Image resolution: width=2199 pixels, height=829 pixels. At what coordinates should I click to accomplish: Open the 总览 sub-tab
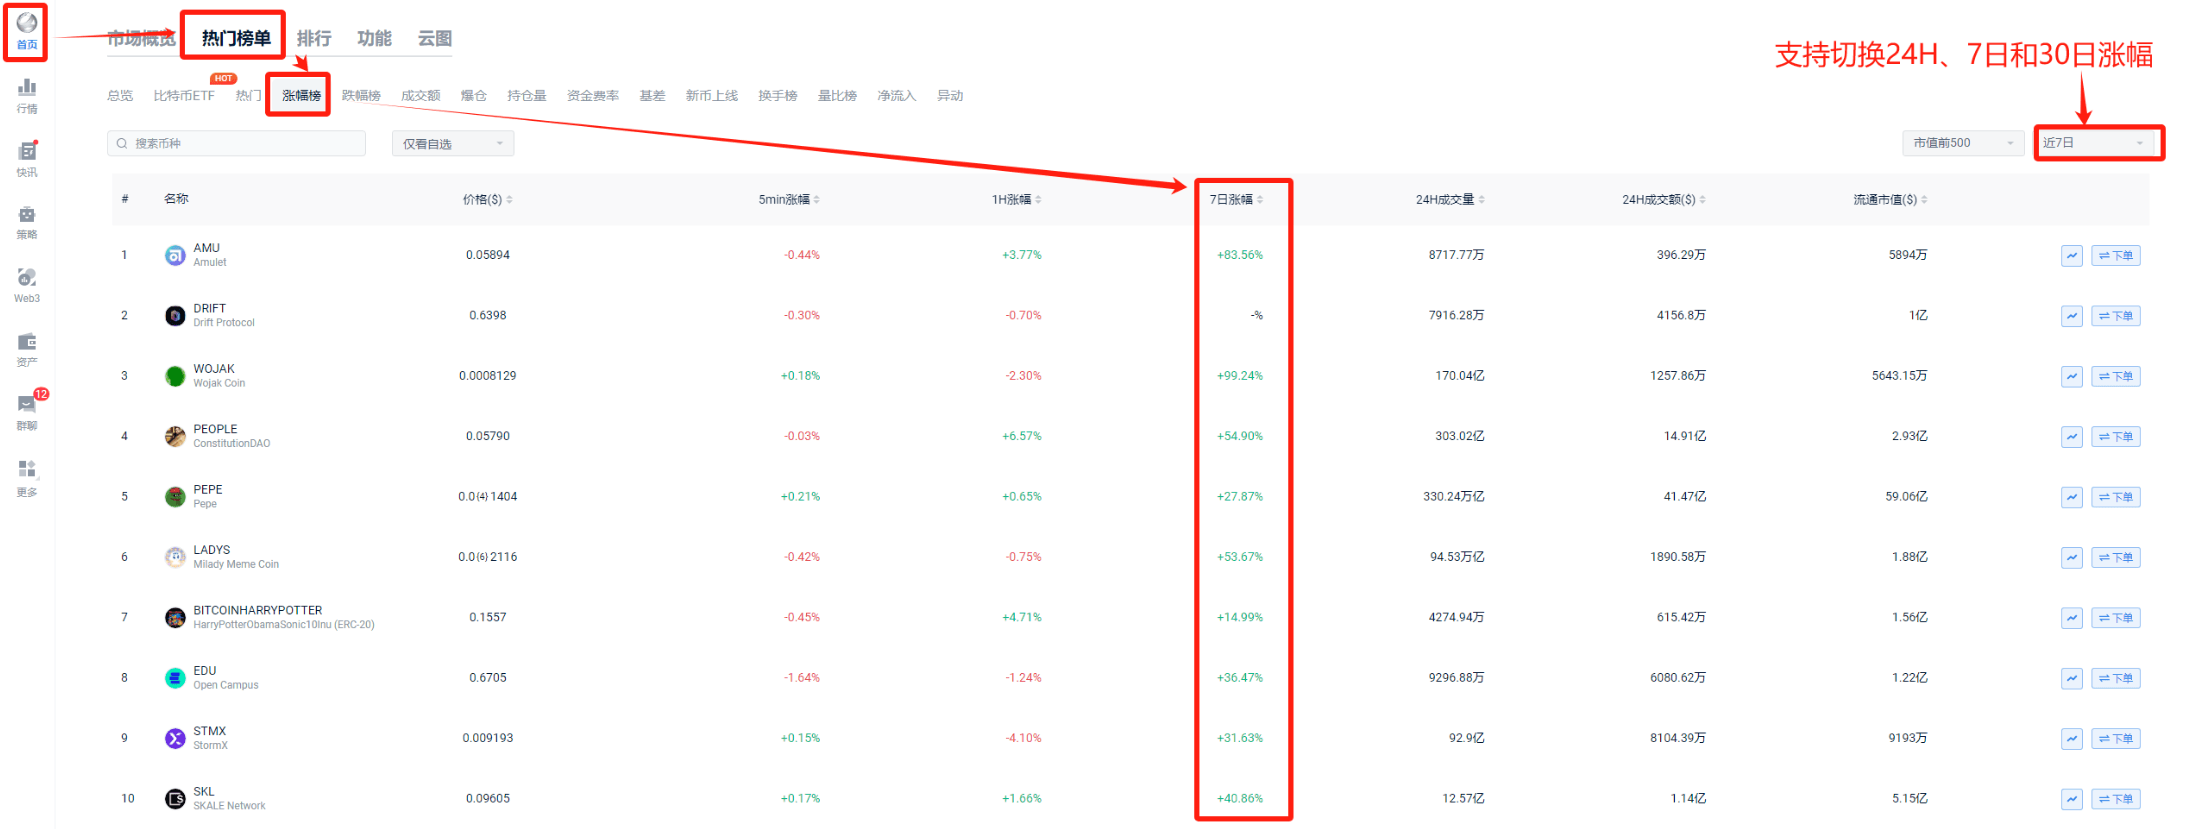pyautogui.click(x=120, y=96)
